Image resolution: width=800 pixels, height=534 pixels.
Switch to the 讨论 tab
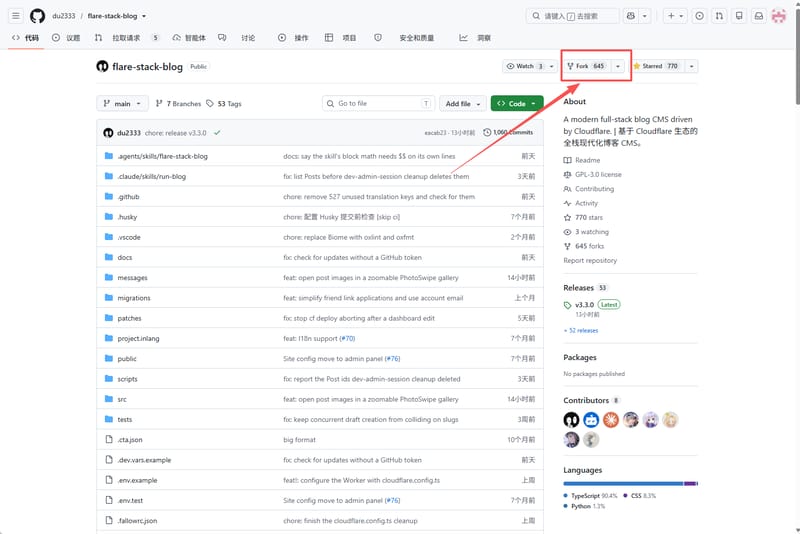coord(237,38)
